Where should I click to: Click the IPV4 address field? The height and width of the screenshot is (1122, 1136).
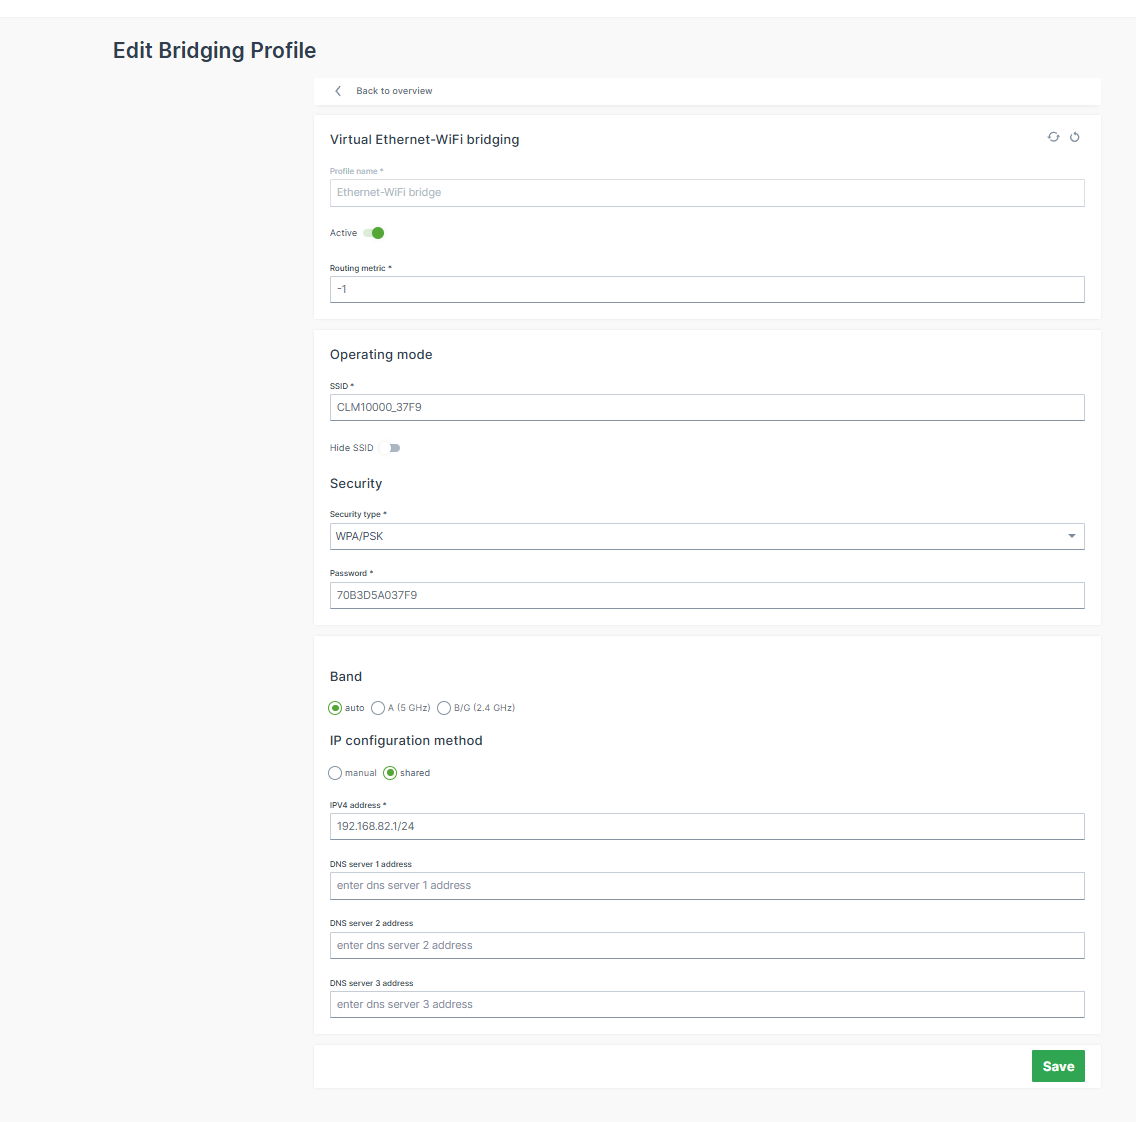tap(707, 826)
